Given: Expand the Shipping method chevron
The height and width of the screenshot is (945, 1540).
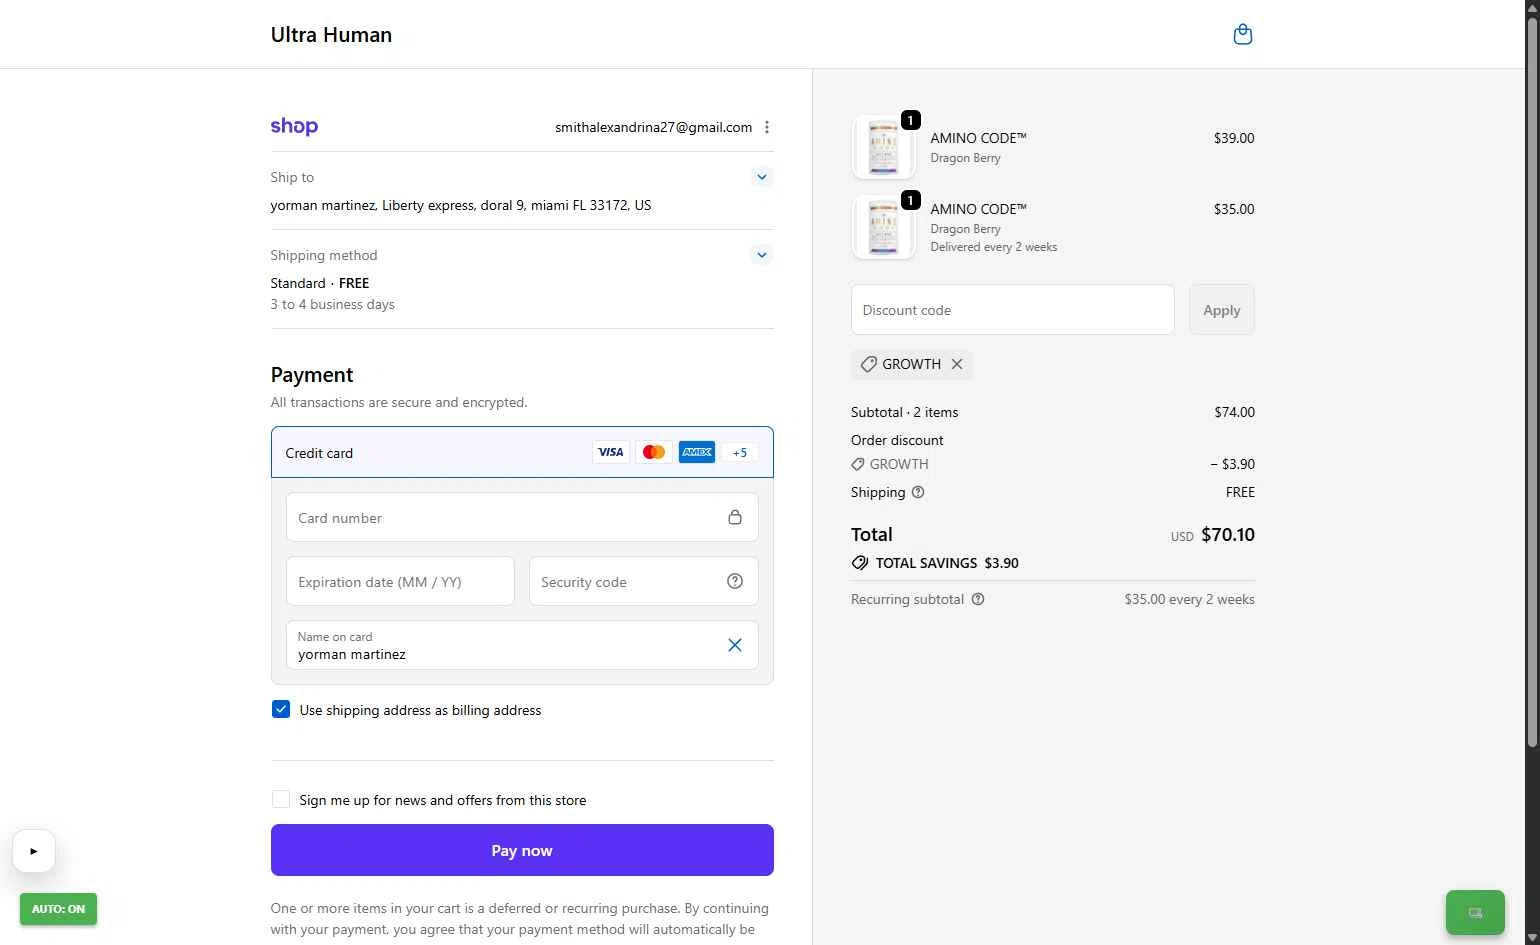Looking at the screenshot, I should point(762,255).
